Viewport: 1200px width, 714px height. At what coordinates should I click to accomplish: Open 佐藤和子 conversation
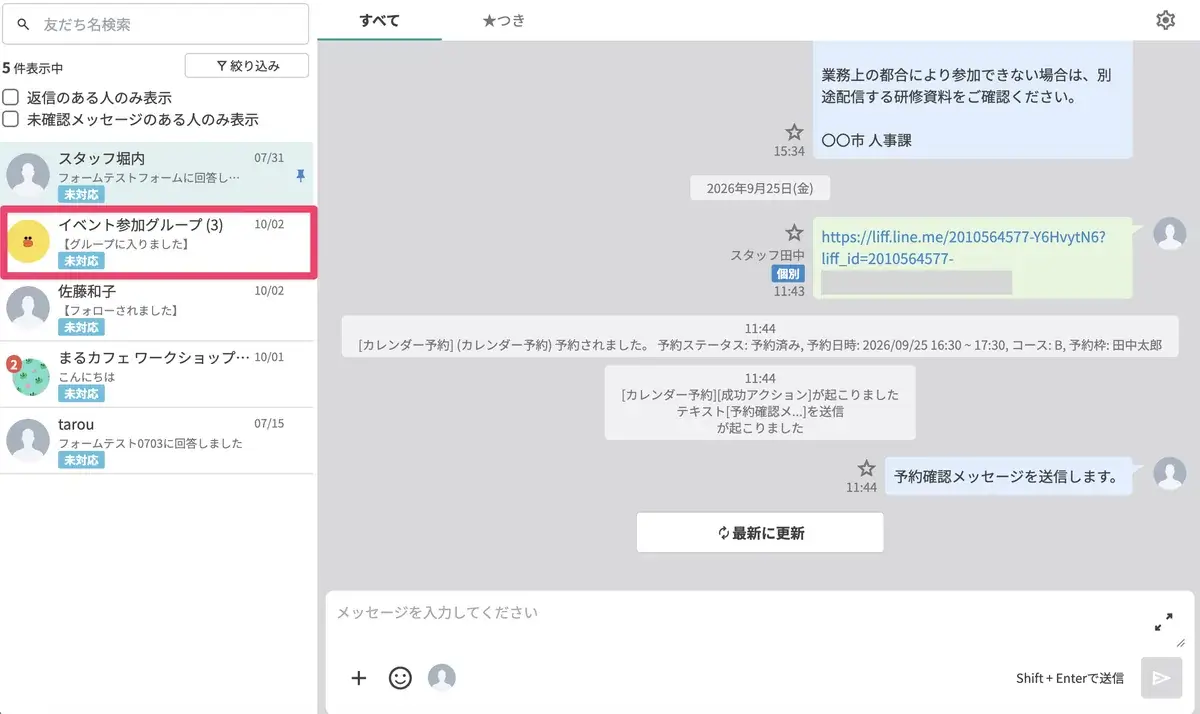point(157,308)
